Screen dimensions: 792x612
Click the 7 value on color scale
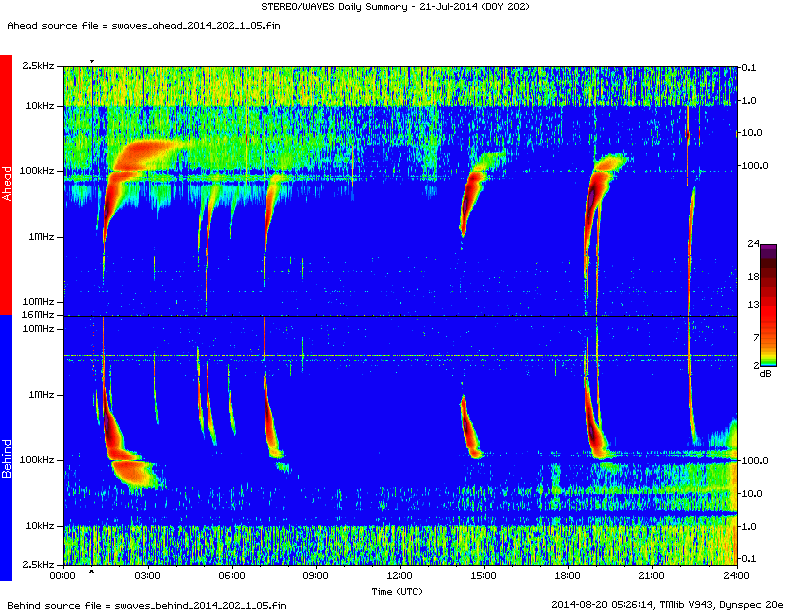point(756,337)
